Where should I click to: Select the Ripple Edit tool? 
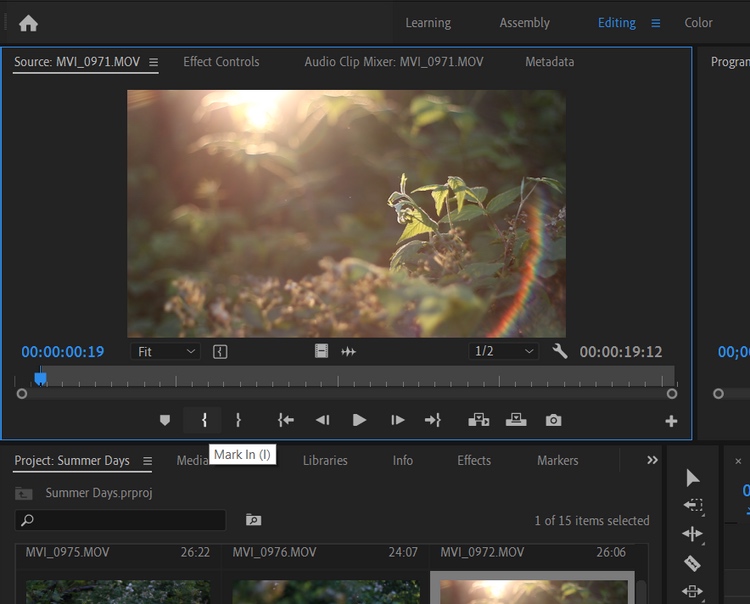692,534
